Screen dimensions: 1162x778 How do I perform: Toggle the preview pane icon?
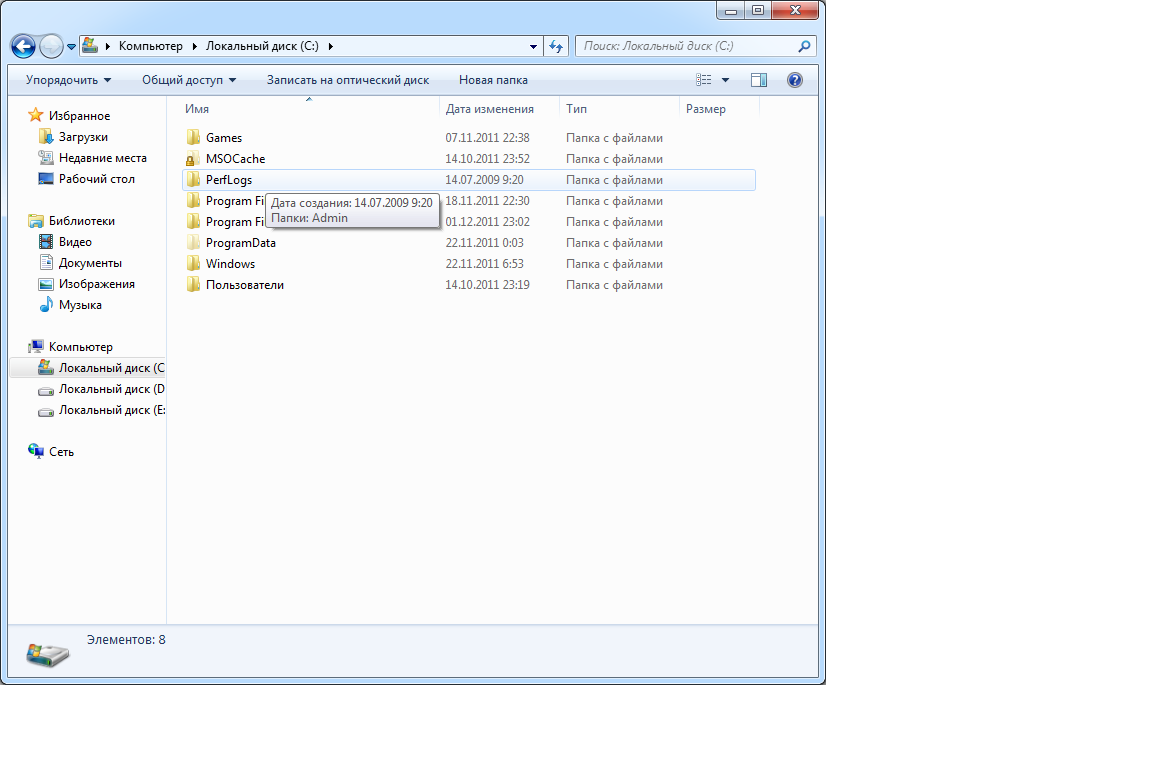(x=759, y=80)
